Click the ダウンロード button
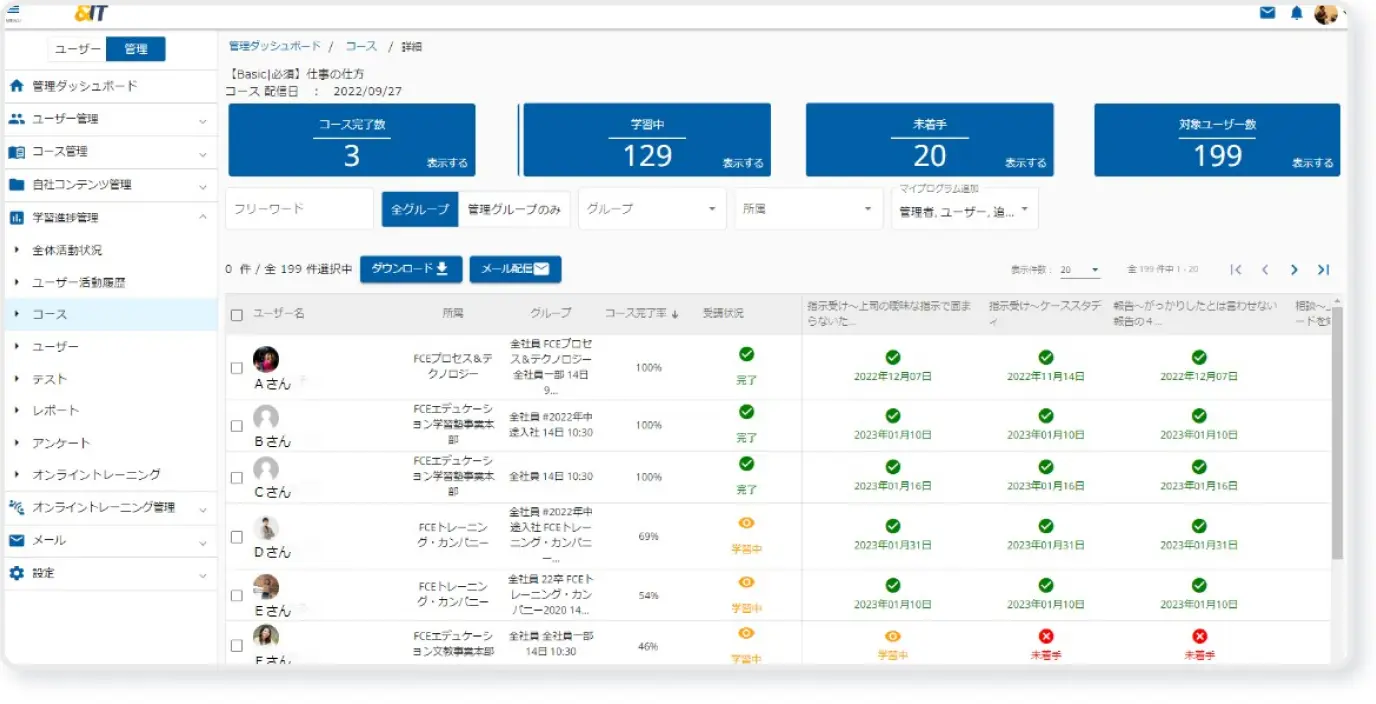This screenshot has width=1376, height=704. (x=411, y=269)
